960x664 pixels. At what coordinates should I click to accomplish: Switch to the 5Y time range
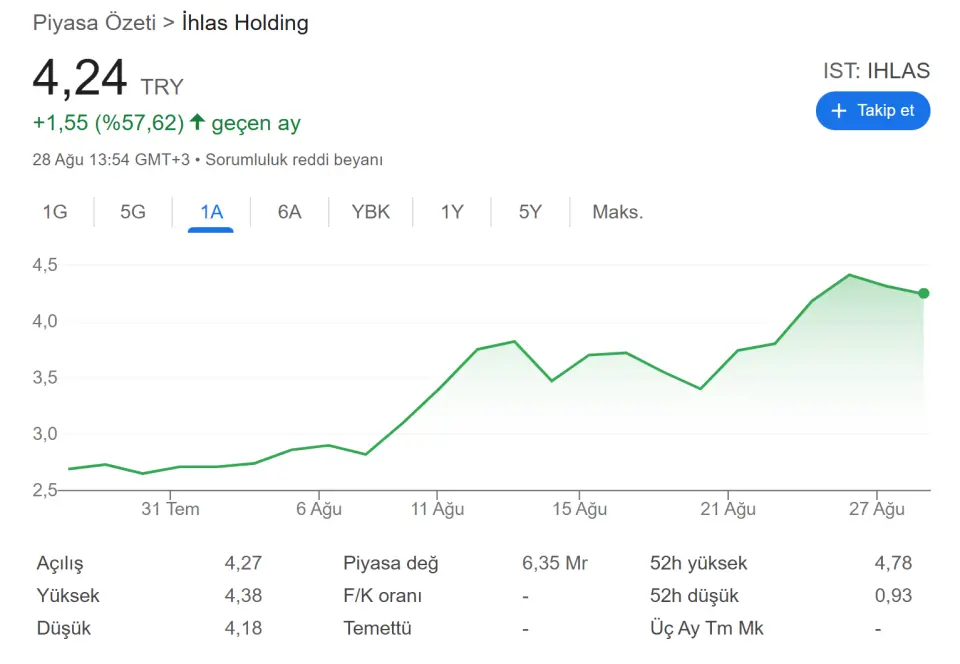[x=530, y=212]
